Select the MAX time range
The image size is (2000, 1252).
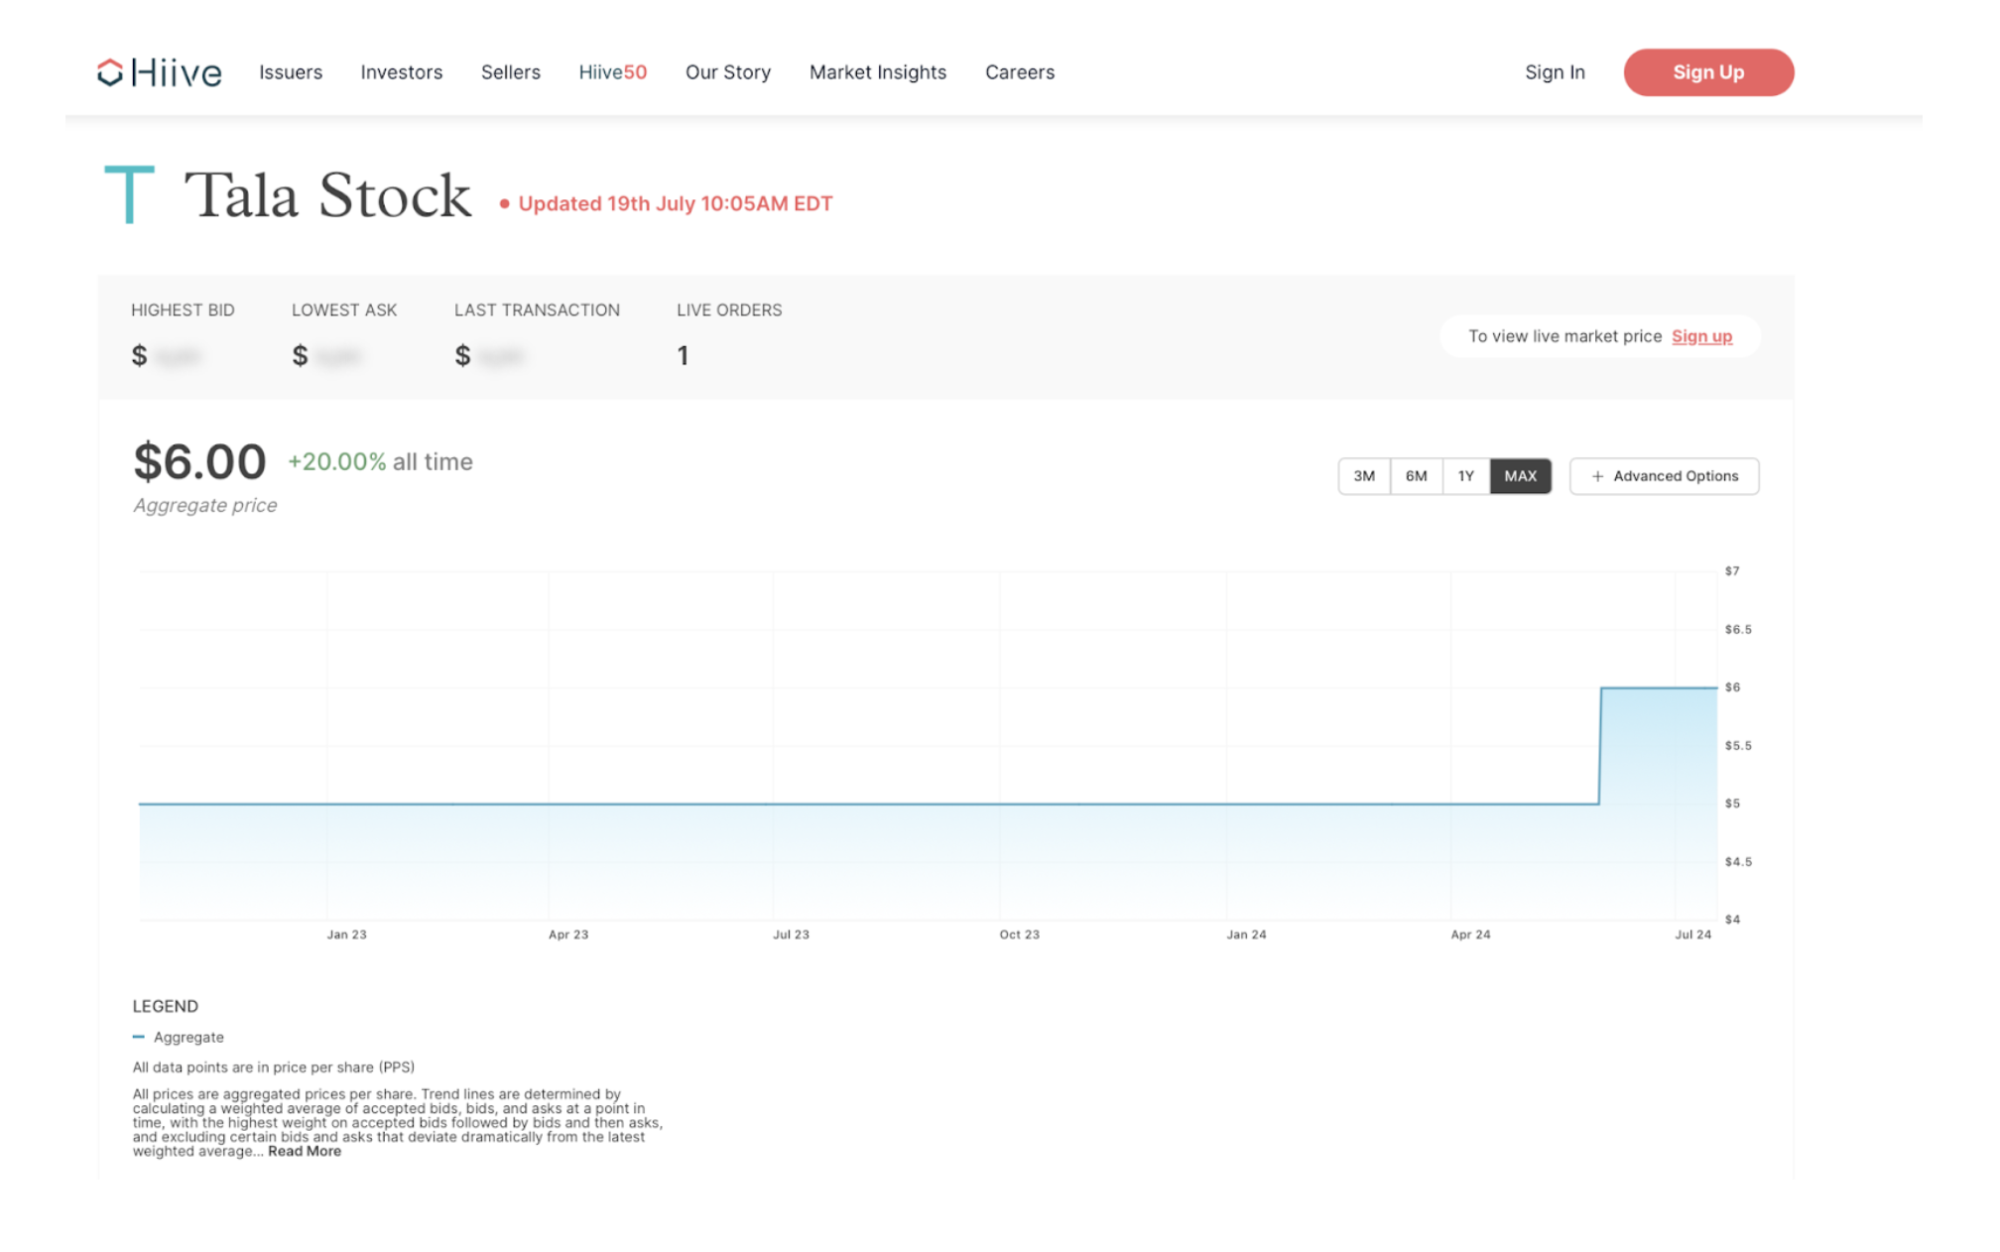coord(1519,477)
